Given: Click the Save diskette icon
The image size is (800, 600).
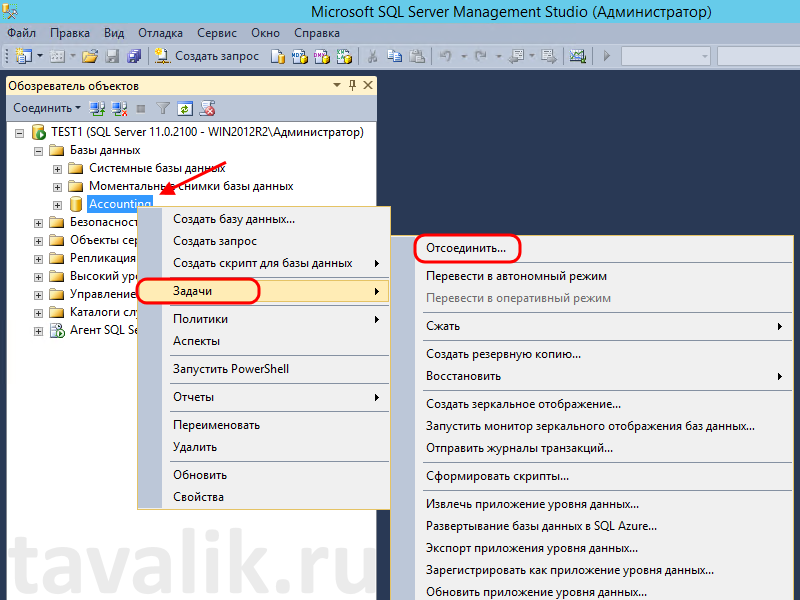Looking at the screenshot, I should [x=112, y=56].
